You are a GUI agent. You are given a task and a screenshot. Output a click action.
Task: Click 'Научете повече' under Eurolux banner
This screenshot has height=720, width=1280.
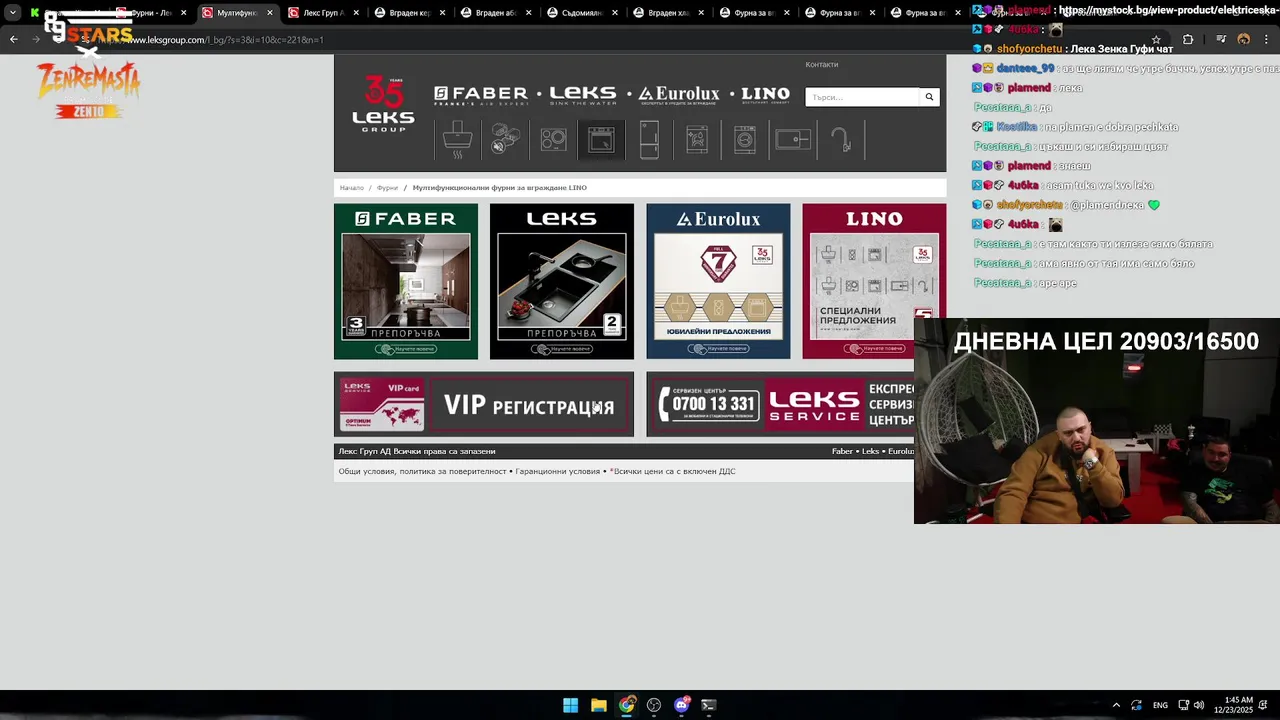718,349
